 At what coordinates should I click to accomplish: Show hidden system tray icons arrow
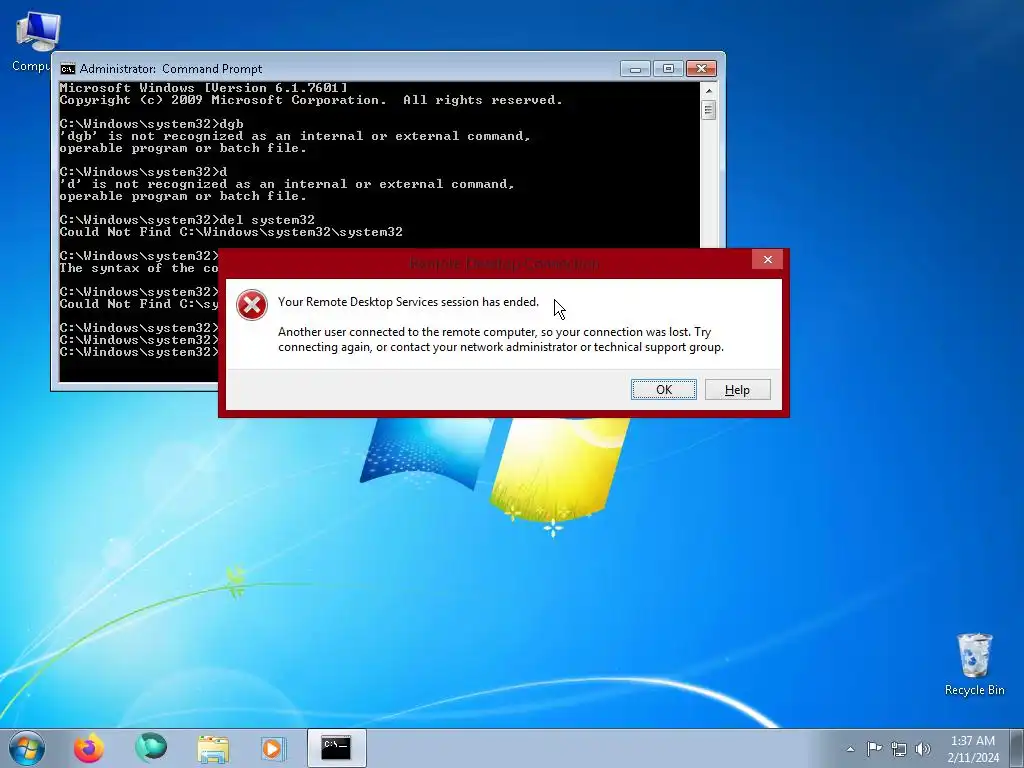click(850, 749)
